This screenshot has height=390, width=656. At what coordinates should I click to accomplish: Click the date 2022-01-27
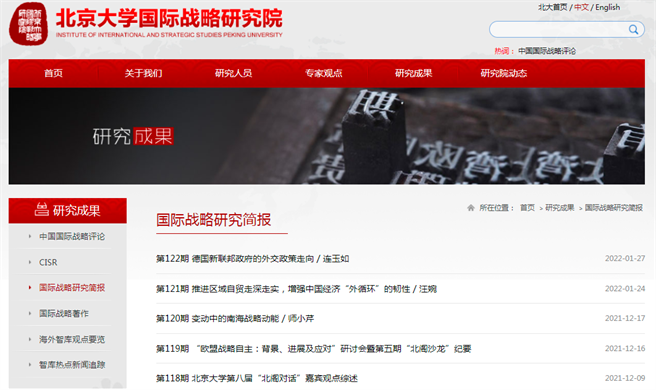pos(625,259)
